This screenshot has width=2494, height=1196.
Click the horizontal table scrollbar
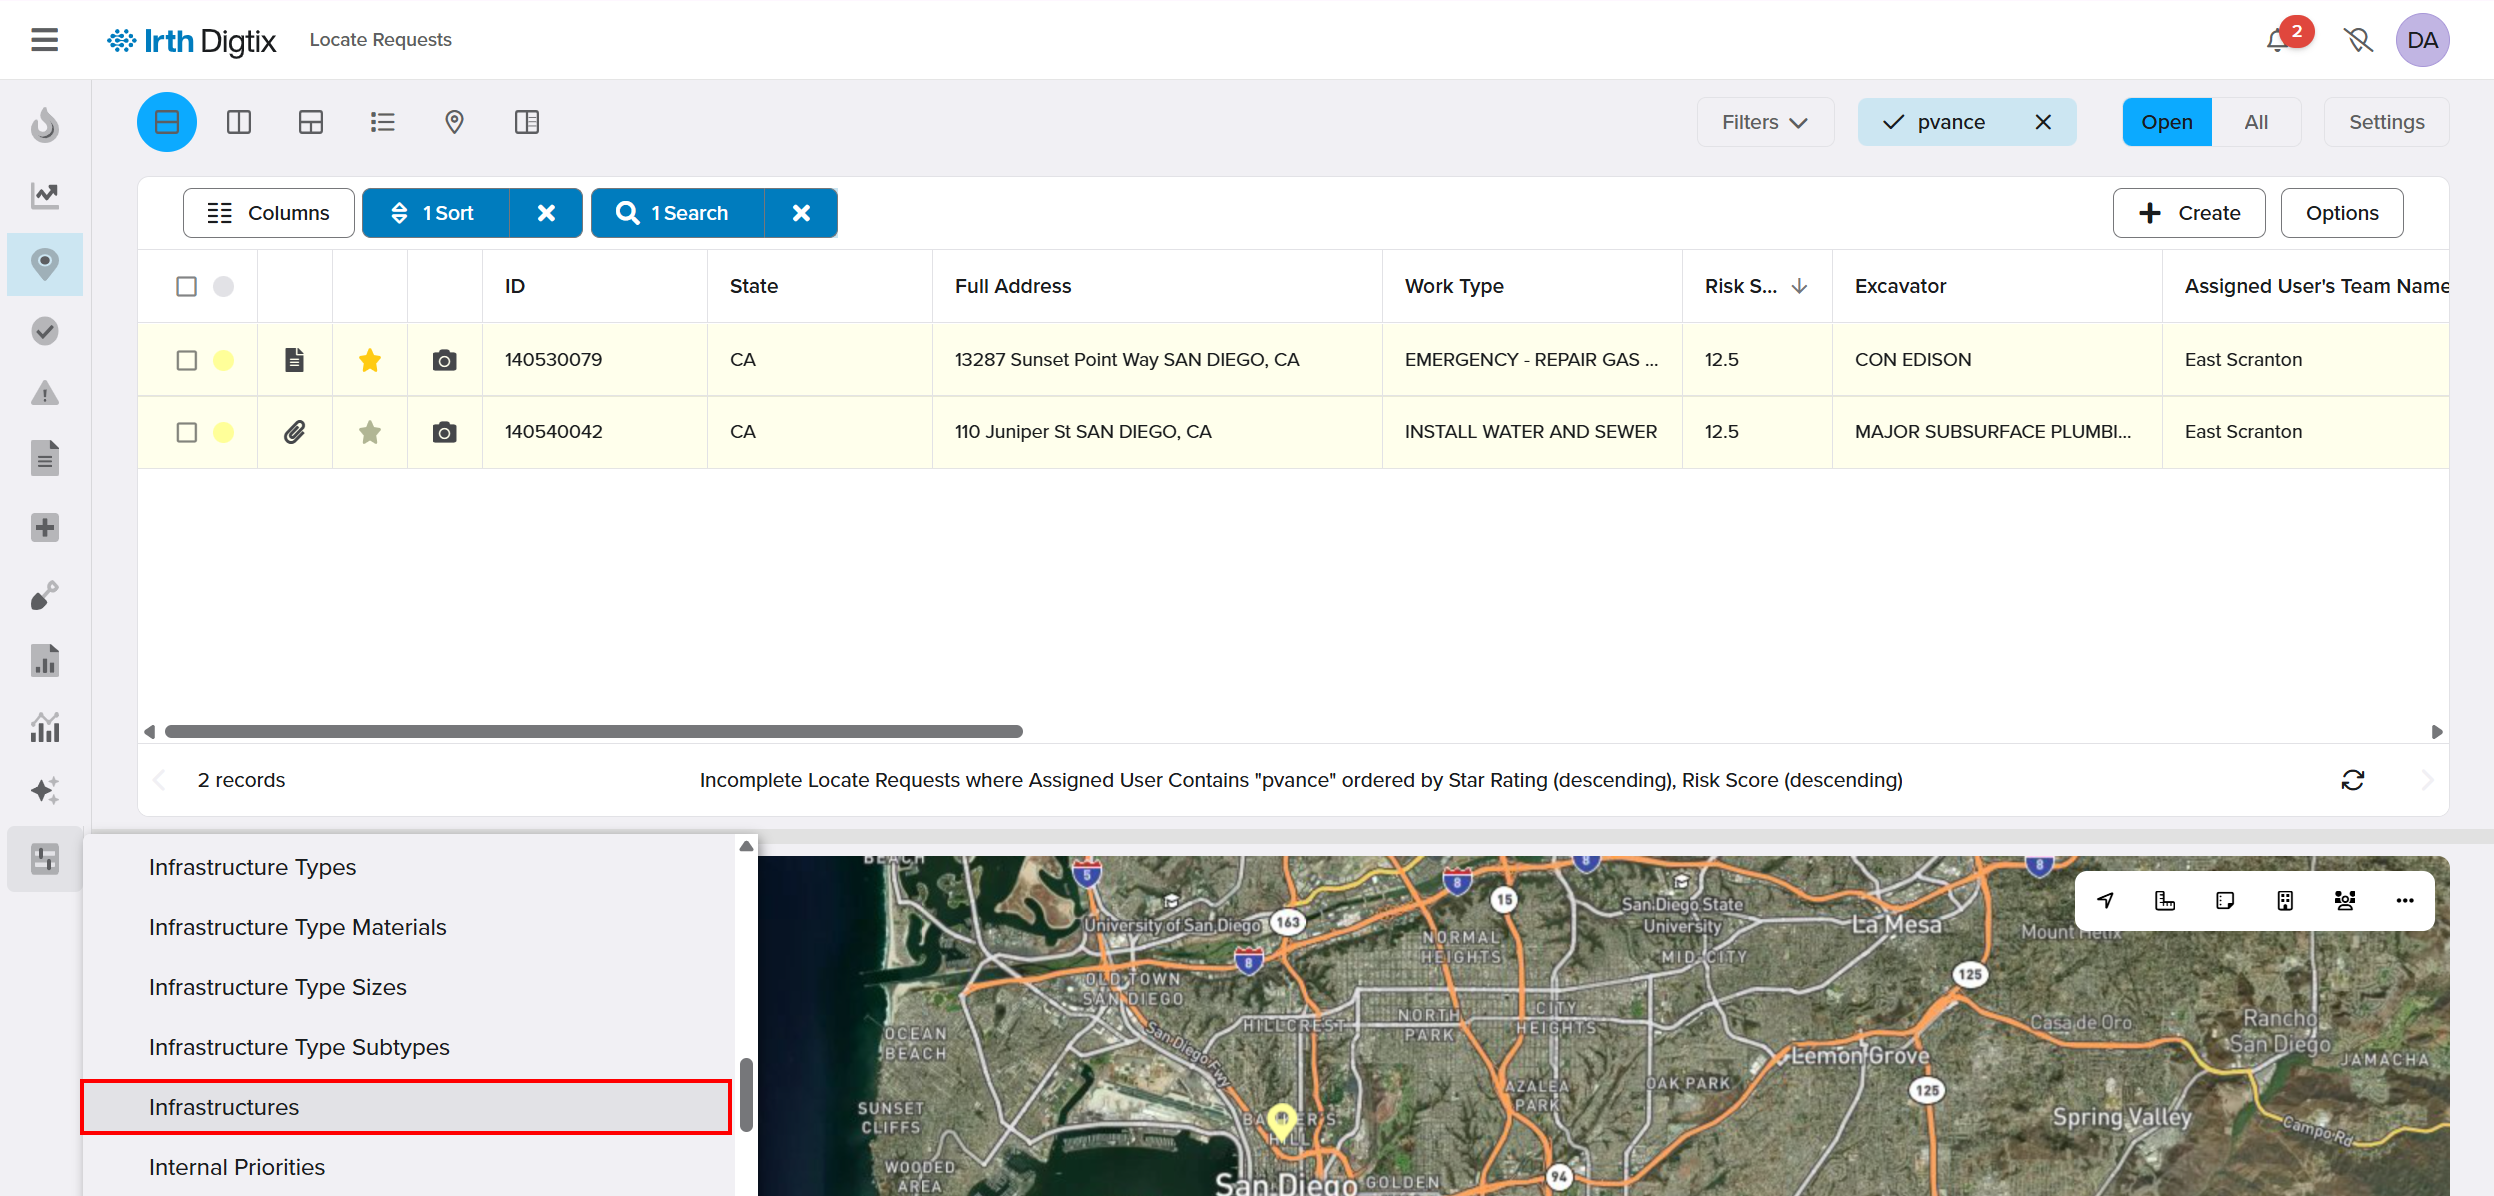pos(593,732)
